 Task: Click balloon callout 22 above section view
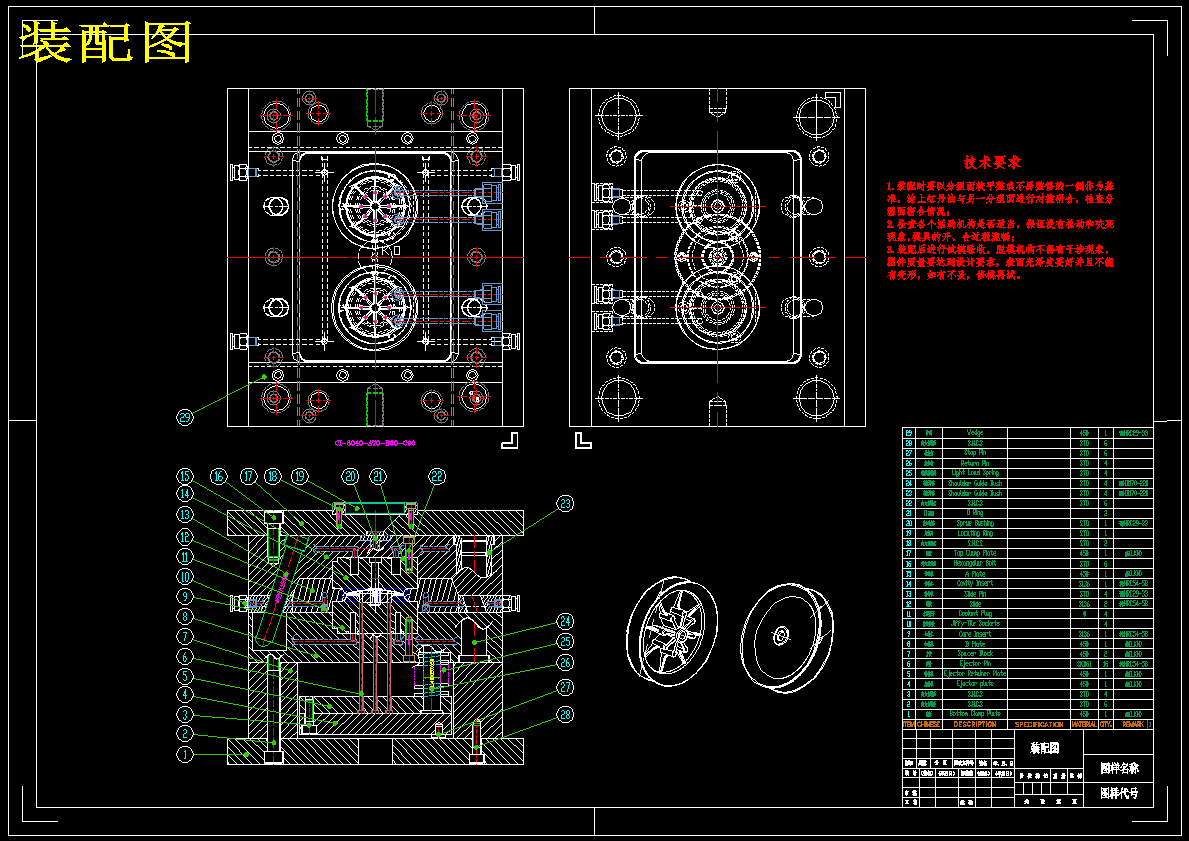point(437,476)
